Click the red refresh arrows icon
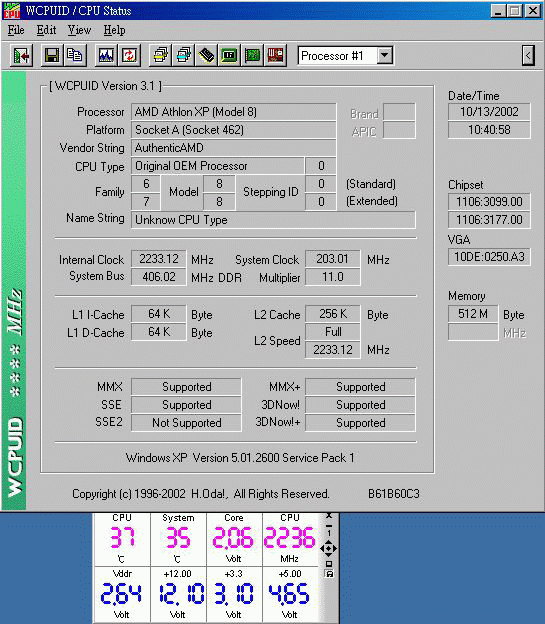Image resolution: width=545 pixels, height=624 pixels. pyautogui.click(x=129, y=55)
